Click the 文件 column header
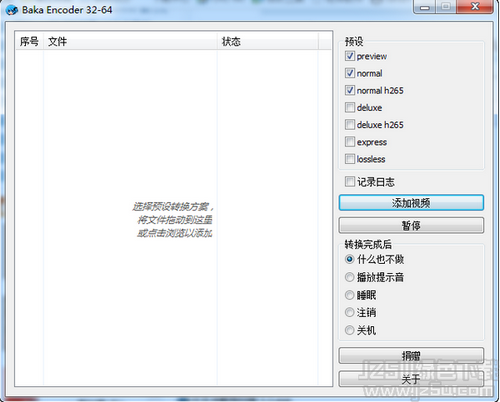This screenshot has width=500, height=402. (x=130, y=41)
